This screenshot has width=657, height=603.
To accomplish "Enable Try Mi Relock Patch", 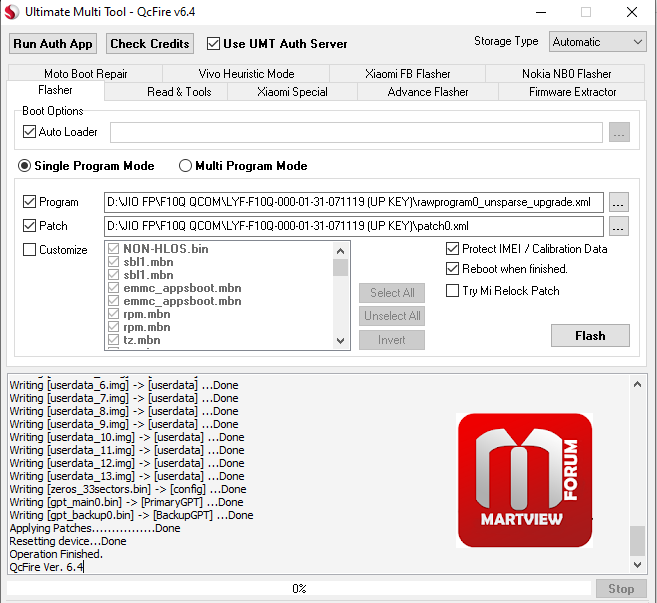I will click(x=452, y=291).
